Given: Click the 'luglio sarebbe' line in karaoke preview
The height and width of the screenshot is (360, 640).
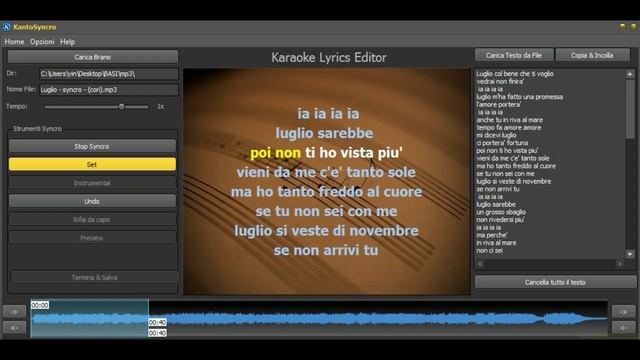Looking at the screenshot, I should coord(324,133).
